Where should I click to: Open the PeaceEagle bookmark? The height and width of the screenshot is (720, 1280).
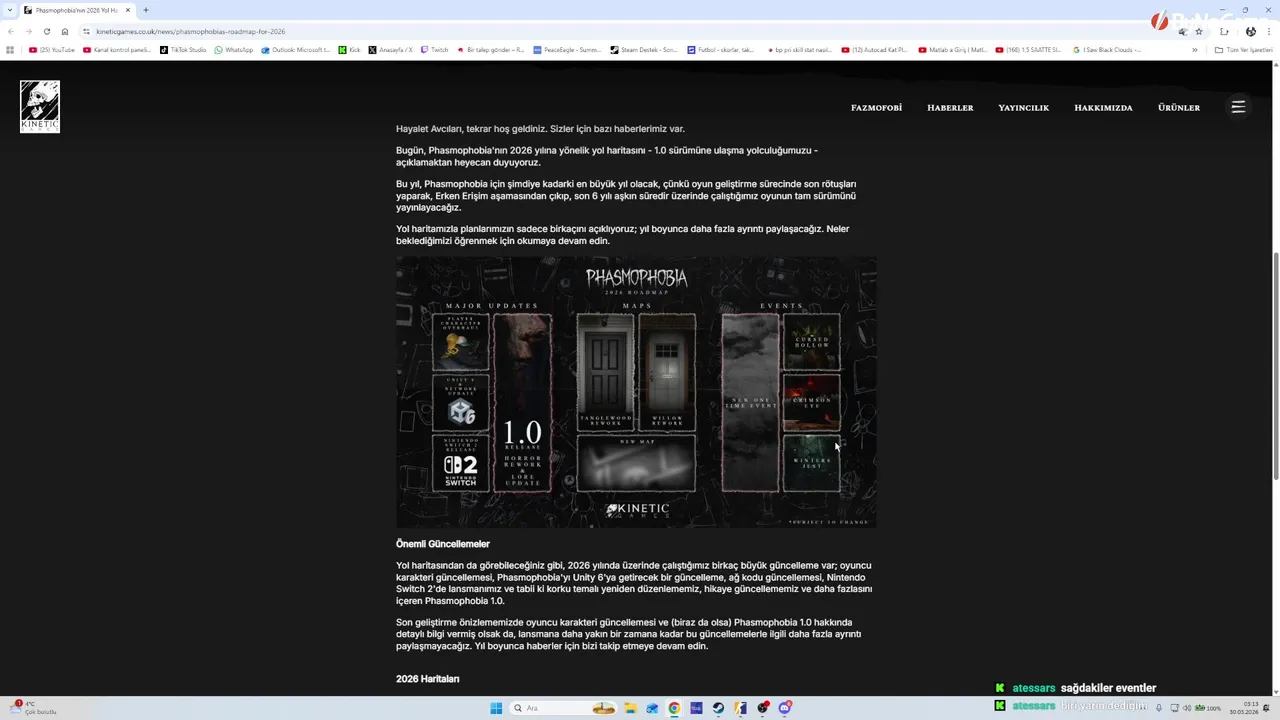click(567, 50)
